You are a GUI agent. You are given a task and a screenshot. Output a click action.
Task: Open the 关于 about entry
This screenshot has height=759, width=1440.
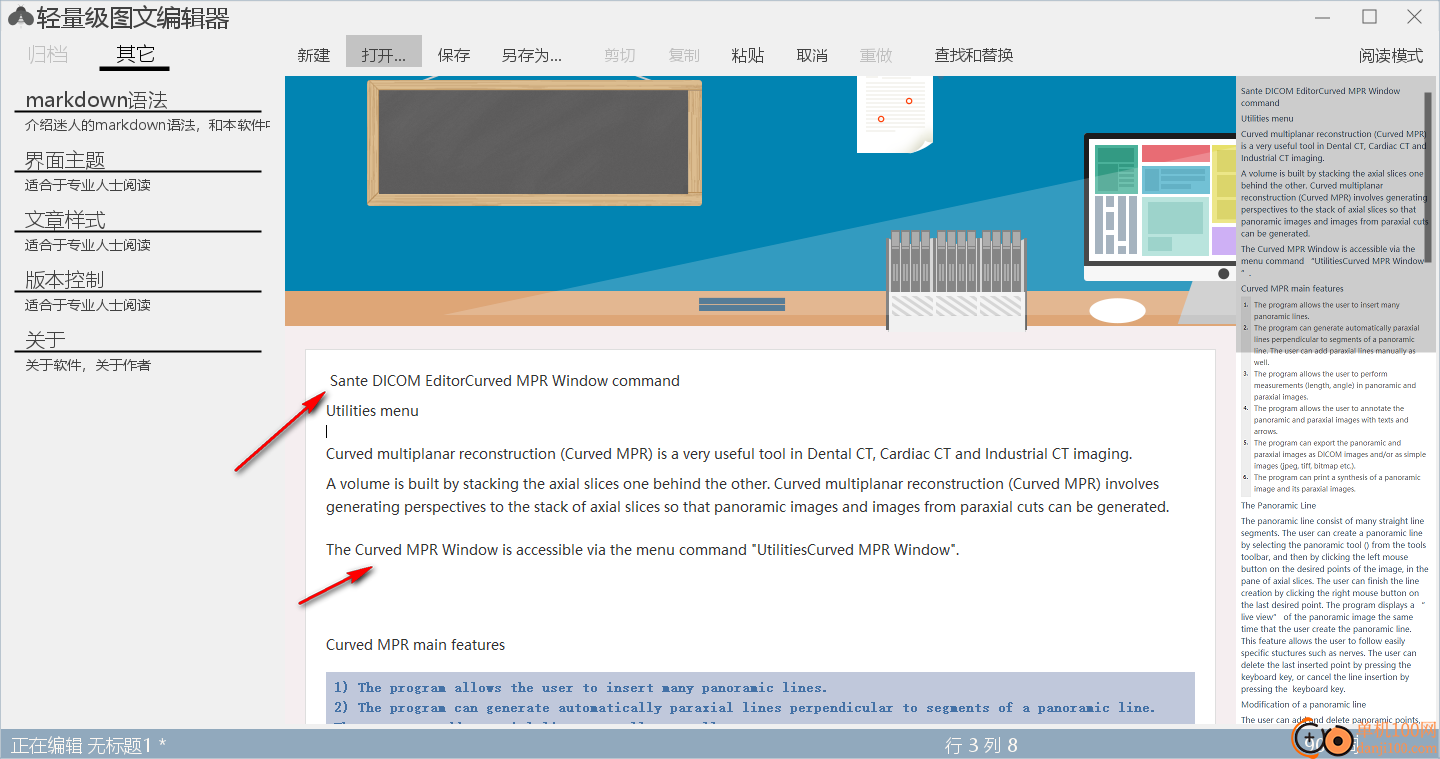[x=45, y=340]
